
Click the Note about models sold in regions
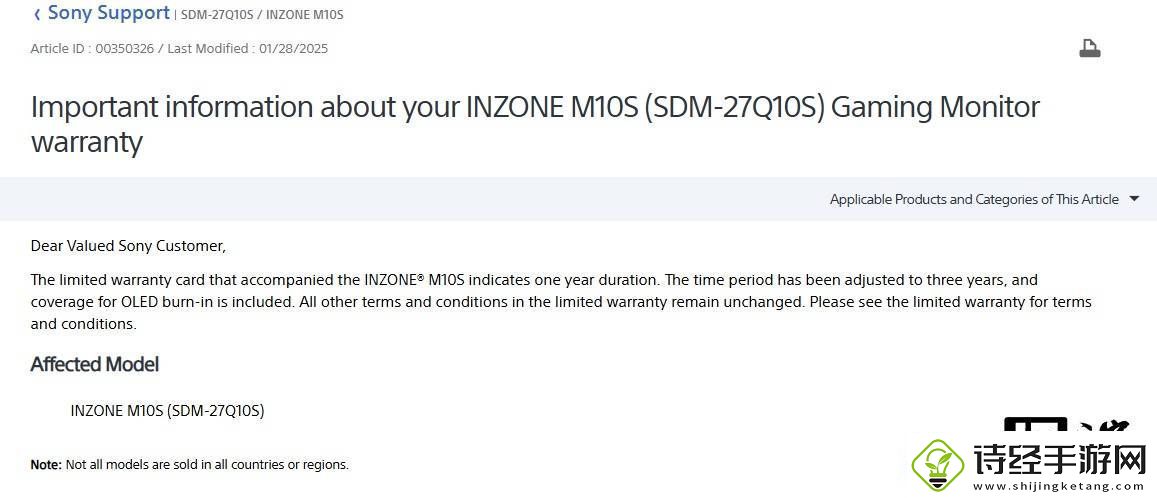(x=190, y=464)
